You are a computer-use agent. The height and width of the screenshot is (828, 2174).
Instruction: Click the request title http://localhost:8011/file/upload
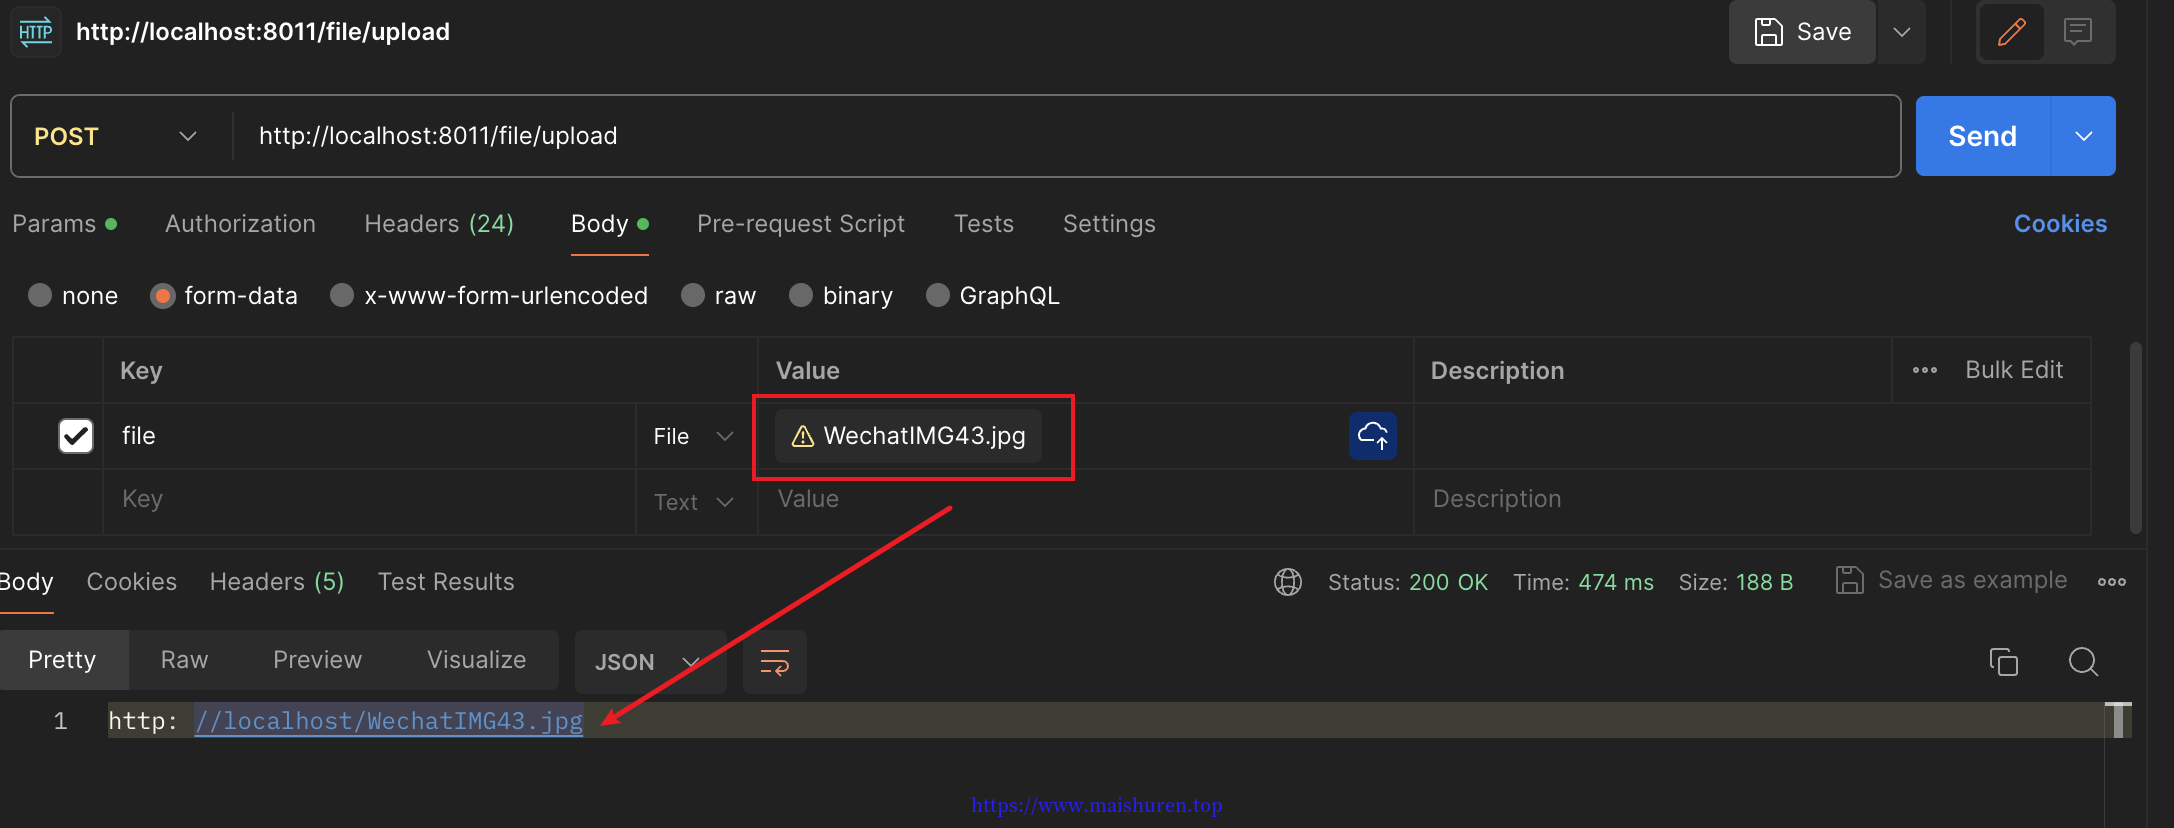pos(263,32)
